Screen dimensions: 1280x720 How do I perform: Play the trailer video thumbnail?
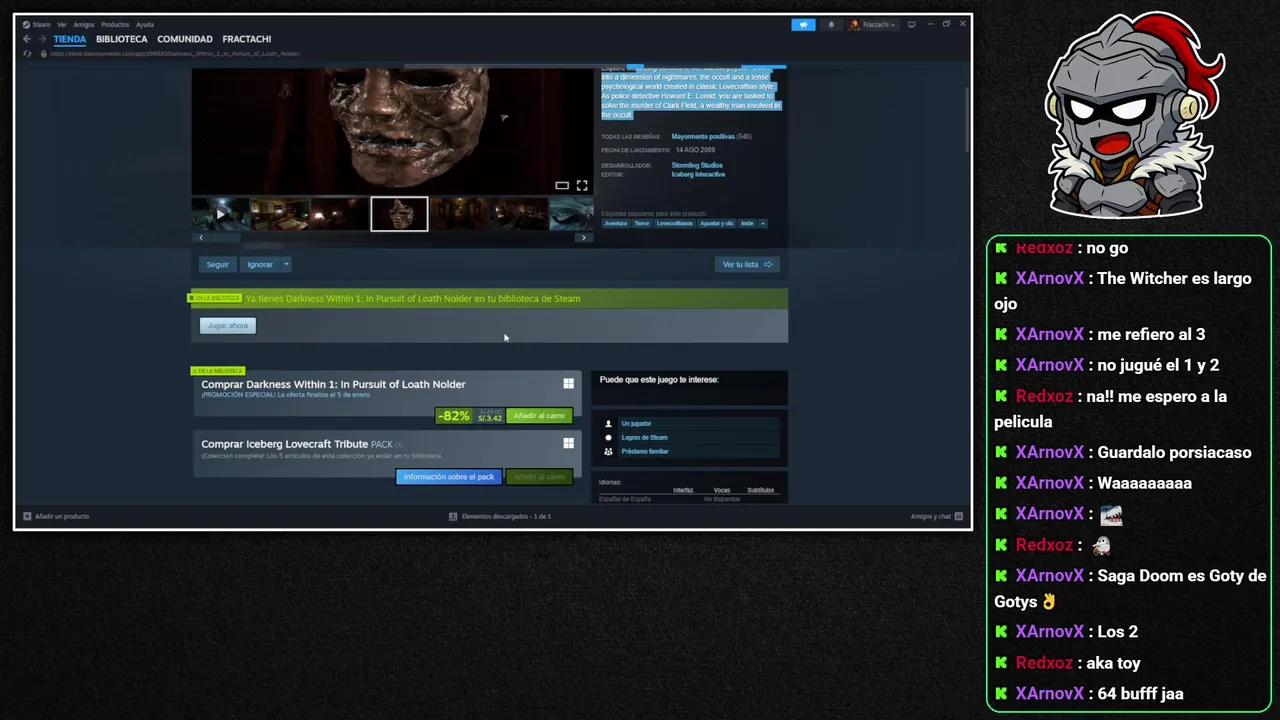tap(221, 214)
